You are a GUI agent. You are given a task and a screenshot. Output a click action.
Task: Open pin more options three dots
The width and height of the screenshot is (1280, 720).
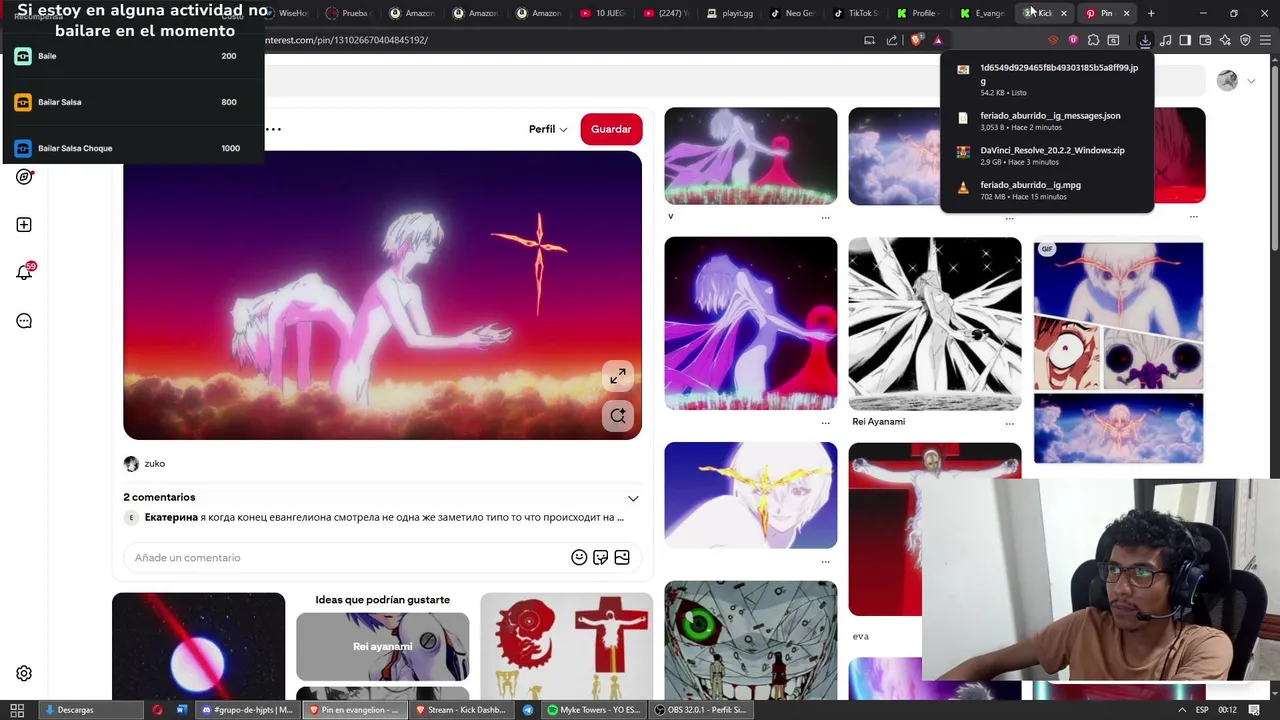point(273,129)
